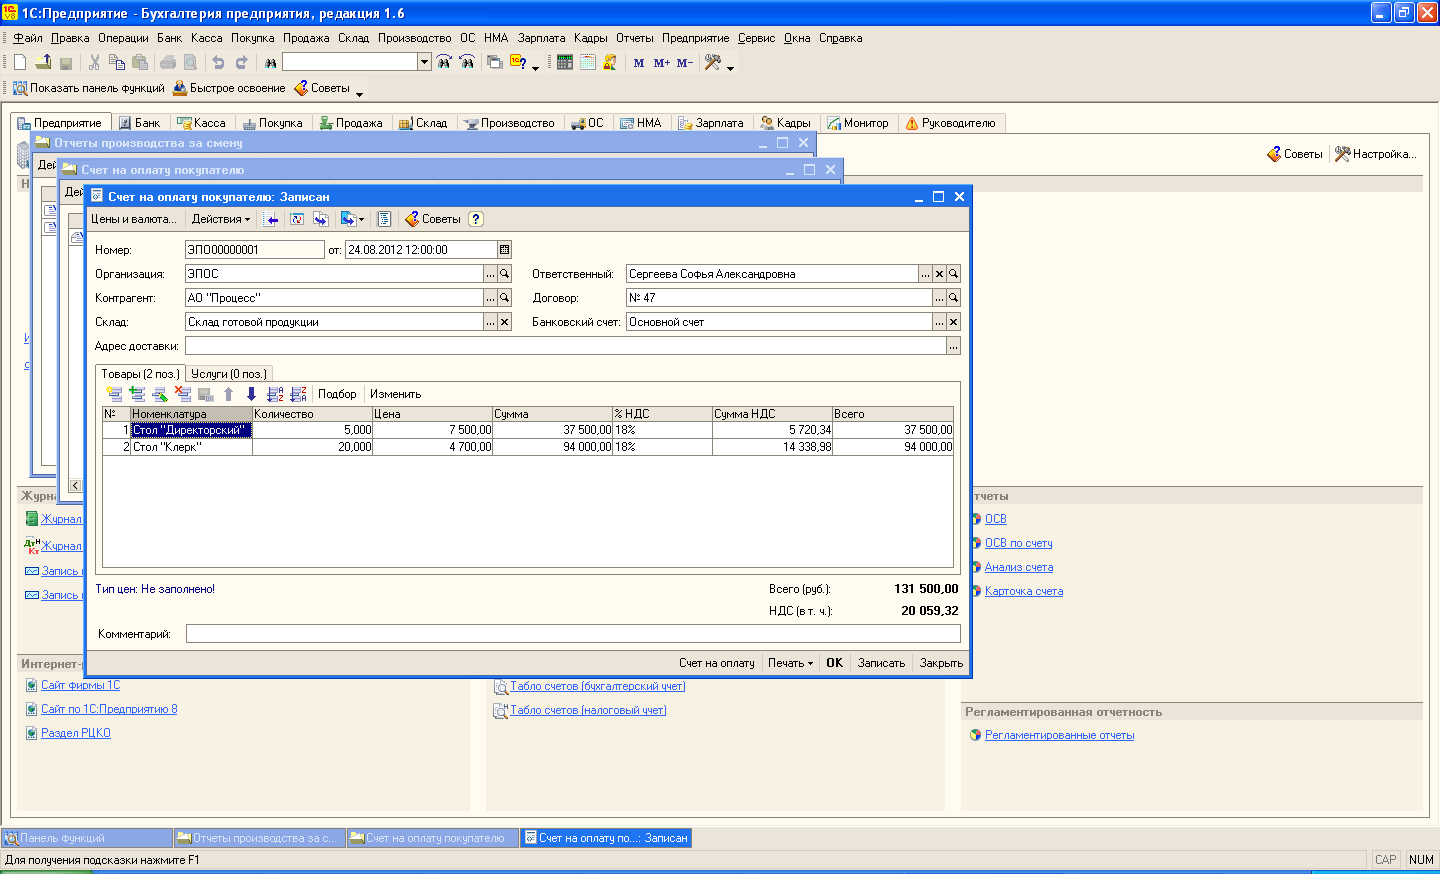Viewport: 1440px width, 874px height.
Task: Open the date calendar picker next to invoice date
Action: 504,250
